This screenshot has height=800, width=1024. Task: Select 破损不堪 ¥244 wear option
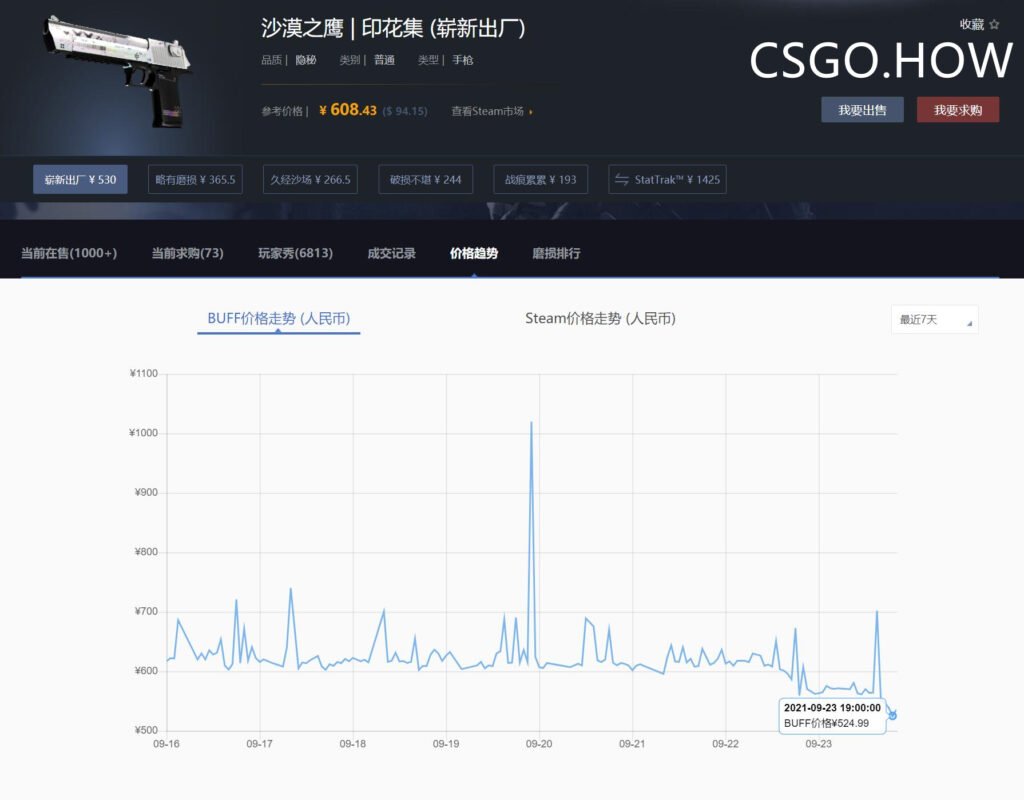pos(426,180)
